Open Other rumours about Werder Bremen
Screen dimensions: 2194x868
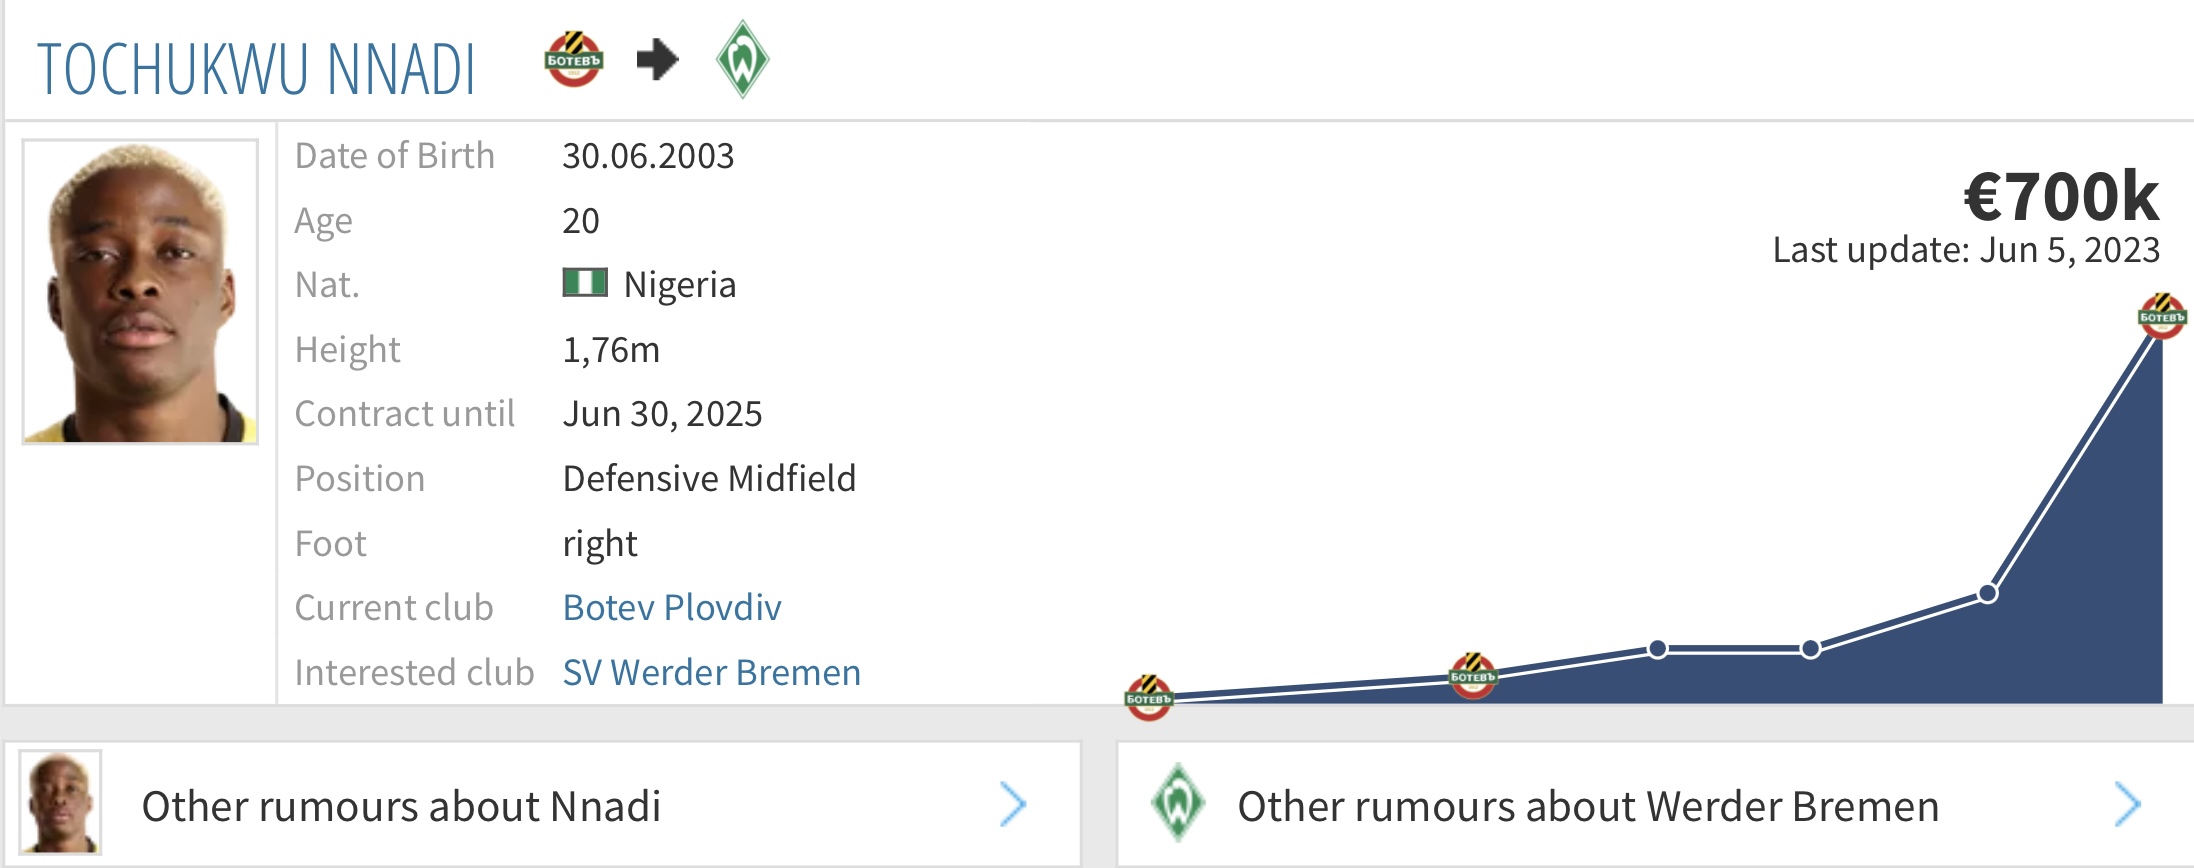(1589, 806)
